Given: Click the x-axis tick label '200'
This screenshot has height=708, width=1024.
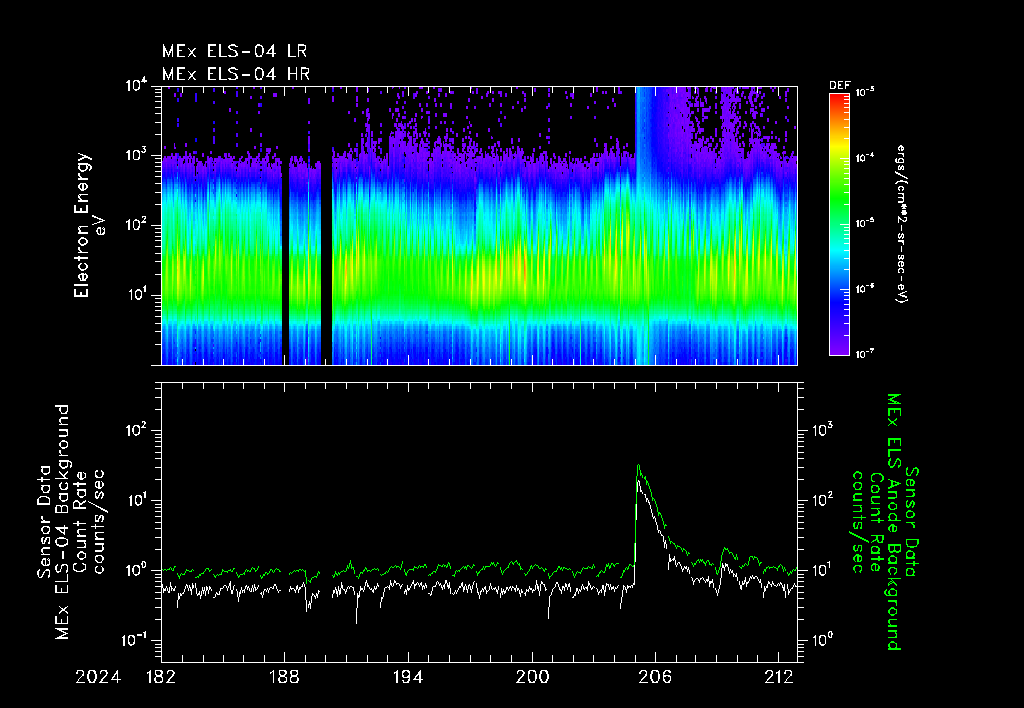Looking at the screenshot, I should 532,677.
